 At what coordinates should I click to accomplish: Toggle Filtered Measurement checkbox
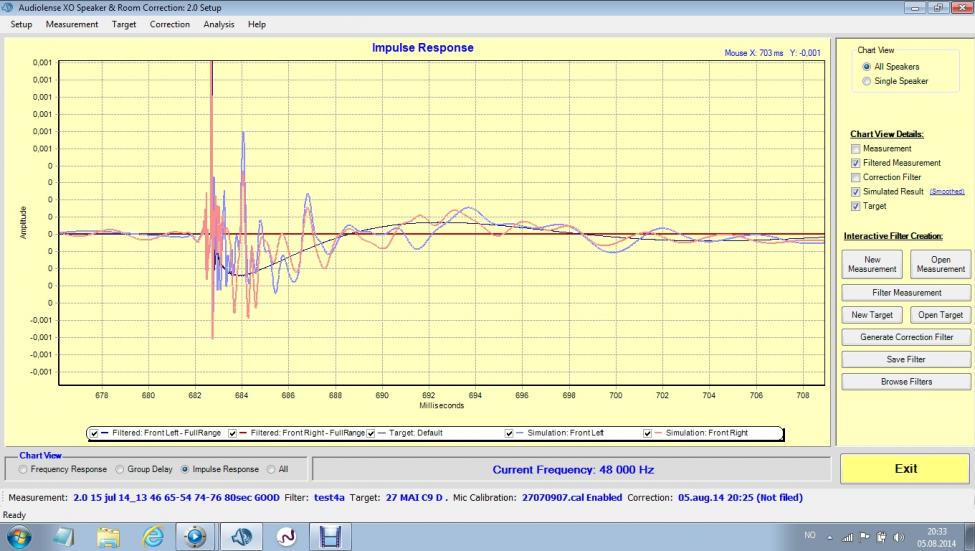(856, 163)
